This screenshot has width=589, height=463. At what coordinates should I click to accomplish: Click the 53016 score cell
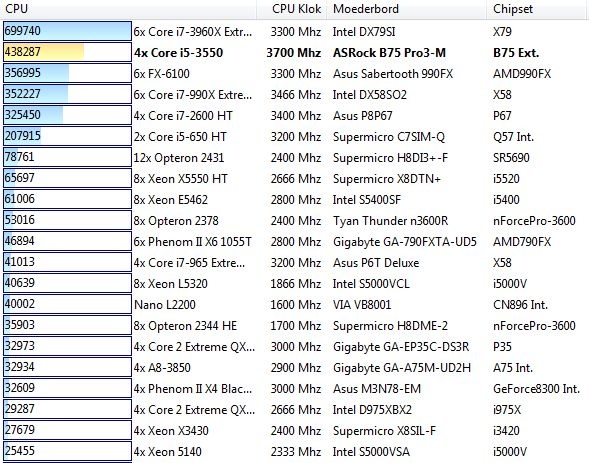pyautogui.click(x=68, y=220)
